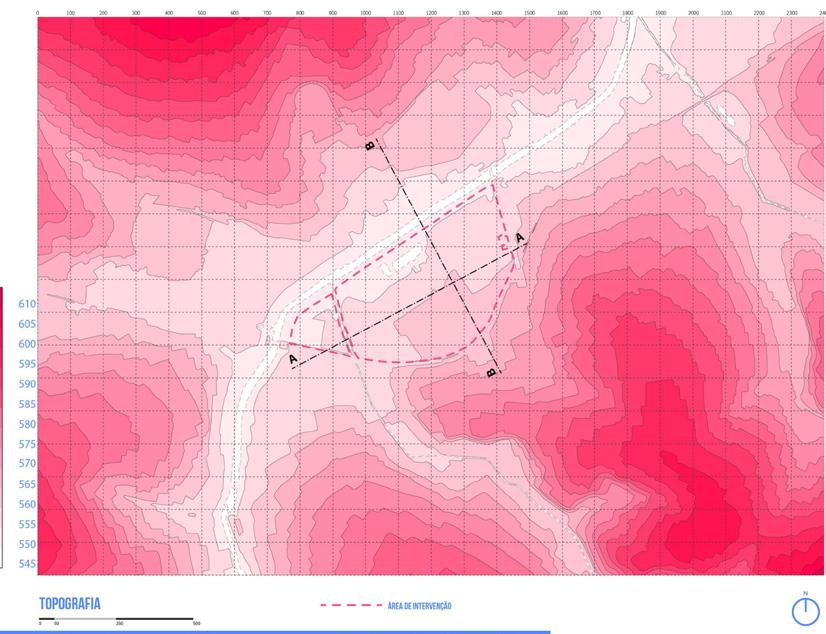Click top axis tick label 2300

pos(792,13)
